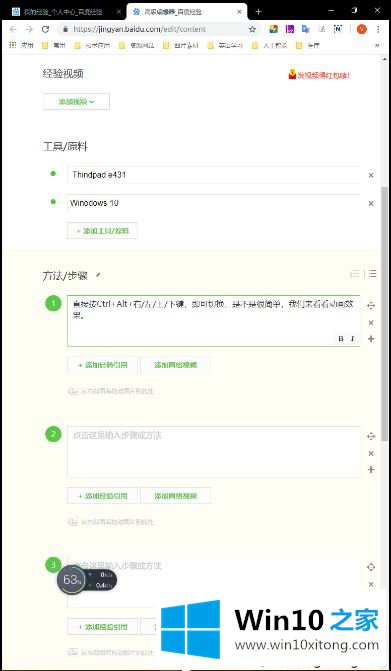Delete step 1 with its x icon
This screenshot has width=391, height=671.
371,322
